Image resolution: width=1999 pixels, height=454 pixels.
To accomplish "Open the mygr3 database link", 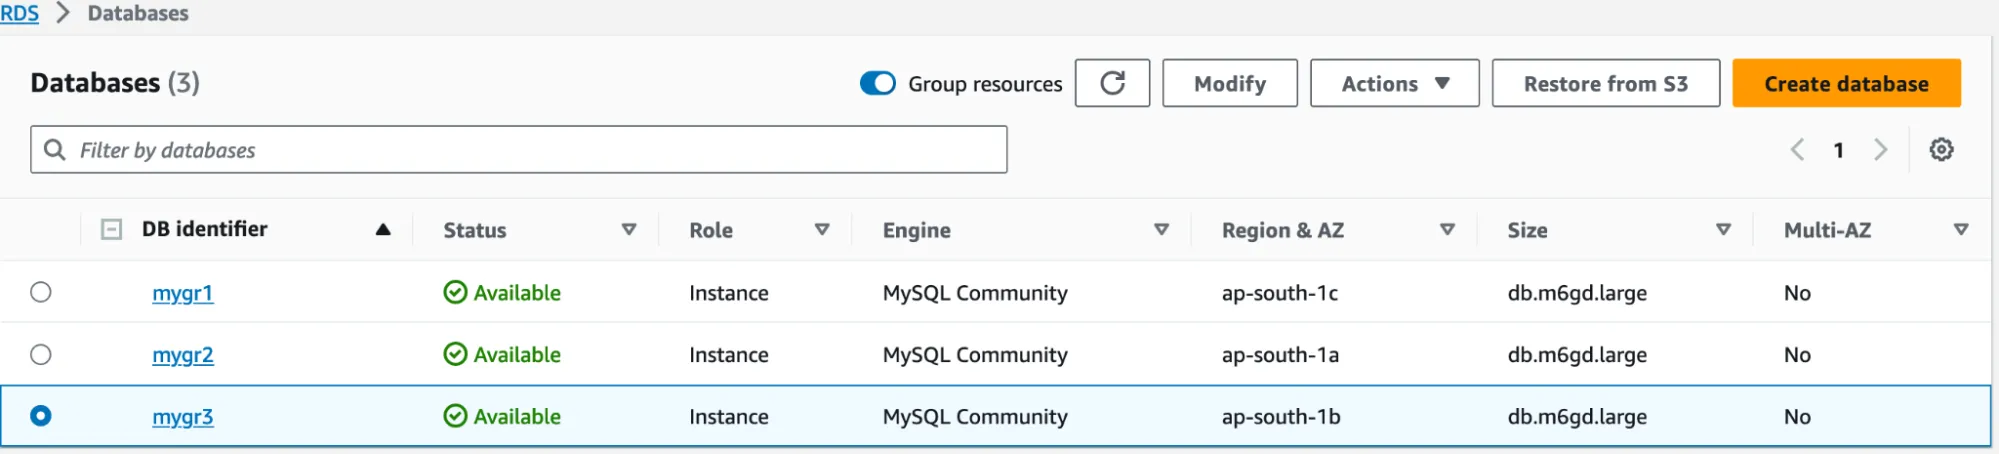I will [x=183, y=417].
